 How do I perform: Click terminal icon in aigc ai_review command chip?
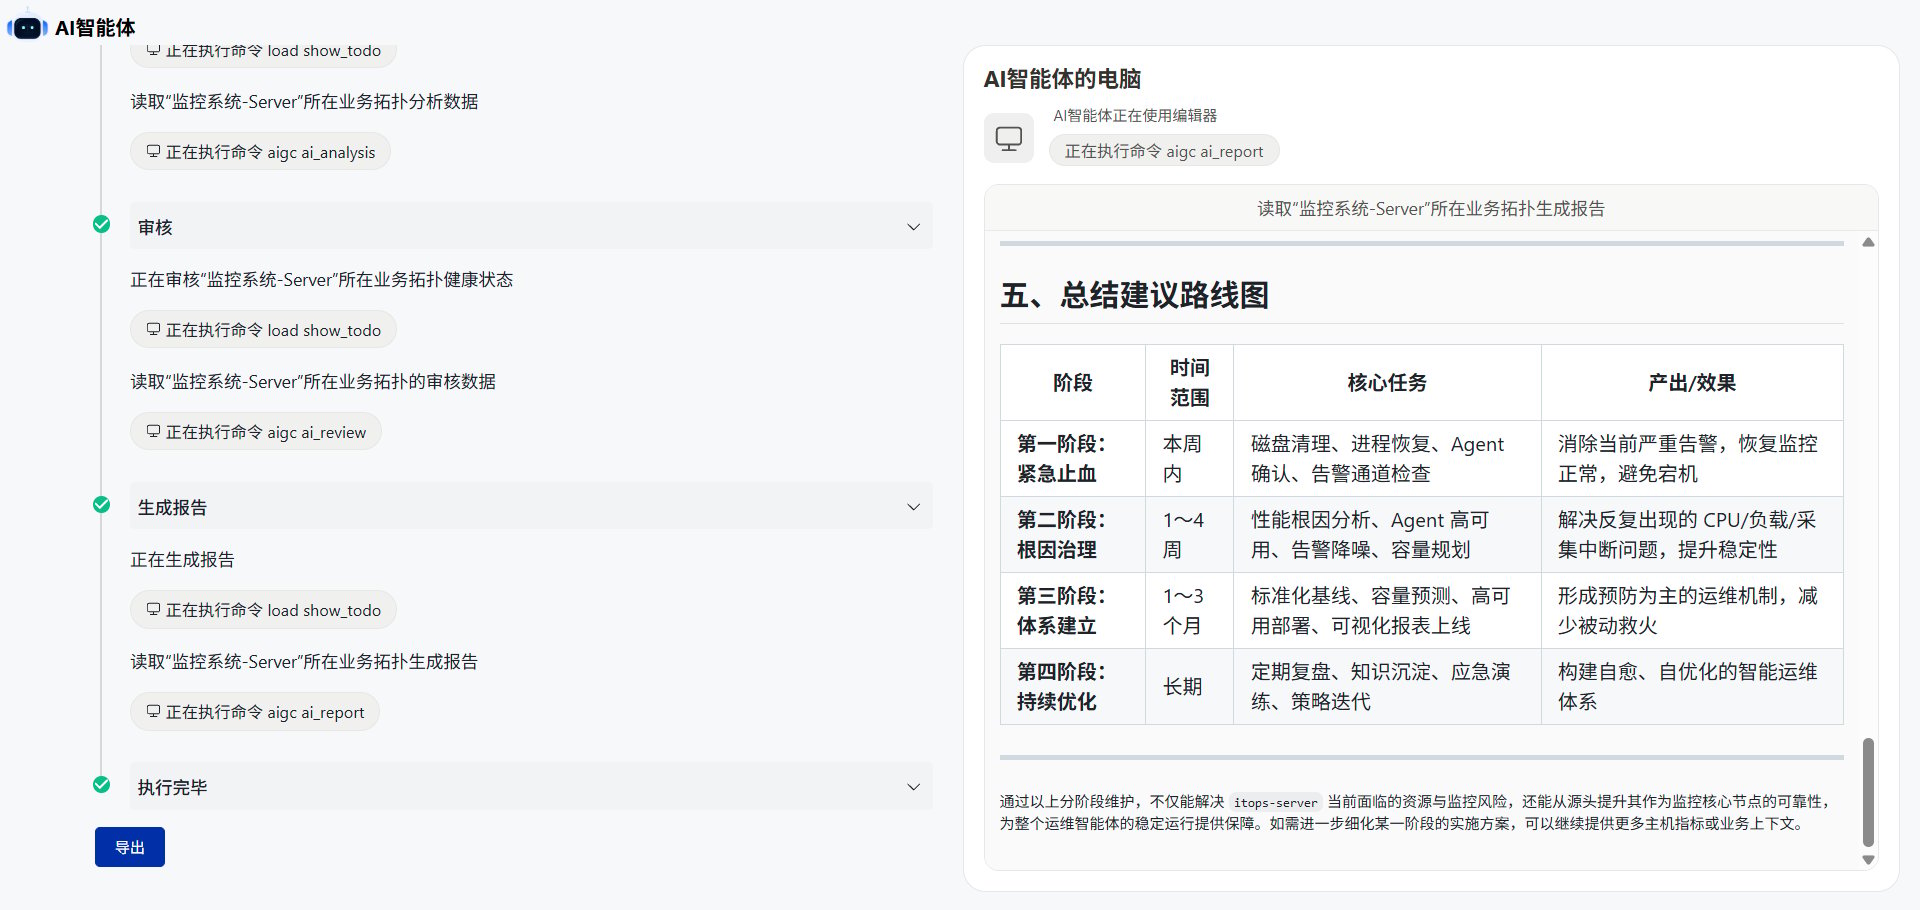click(x=153, y=432)
